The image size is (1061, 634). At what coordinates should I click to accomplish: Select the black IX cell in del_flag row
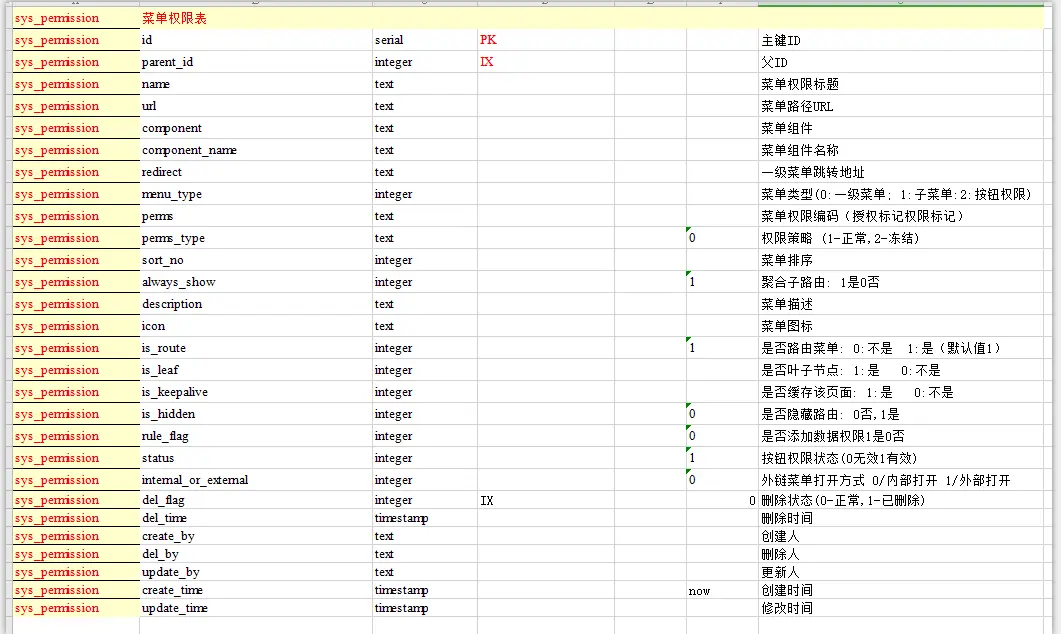click(545, 500)
